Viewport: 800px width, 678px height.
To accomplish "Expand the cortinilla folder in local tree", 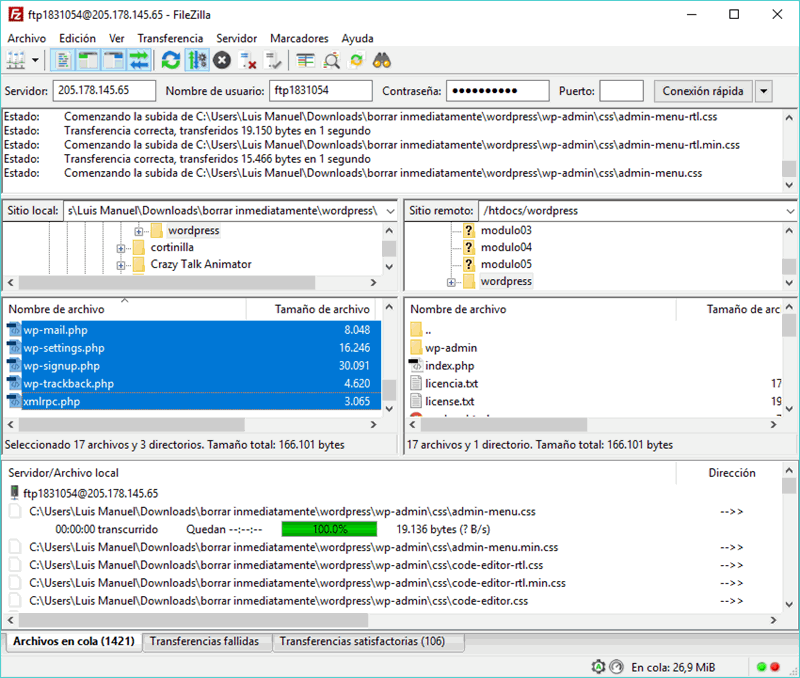I will pyautogui.click(x=121, y=248).
